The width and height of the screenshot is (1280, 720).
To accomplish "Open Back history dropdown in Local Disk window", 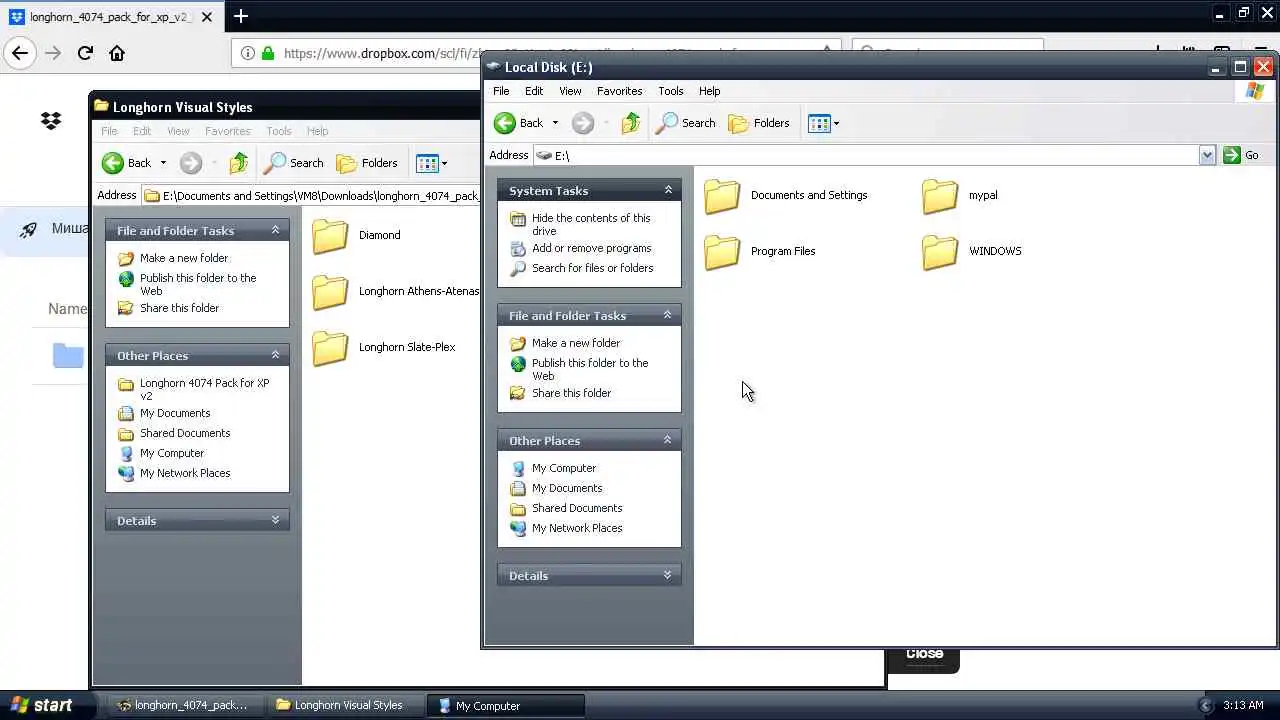I will point(555,124).
